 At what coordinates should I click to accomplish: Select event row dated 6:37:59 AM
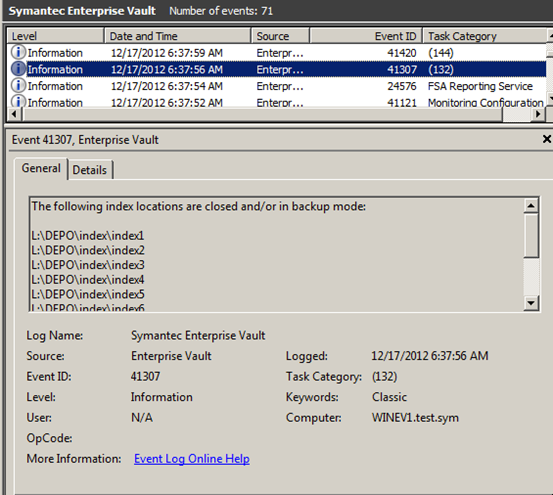coord(277,53)
